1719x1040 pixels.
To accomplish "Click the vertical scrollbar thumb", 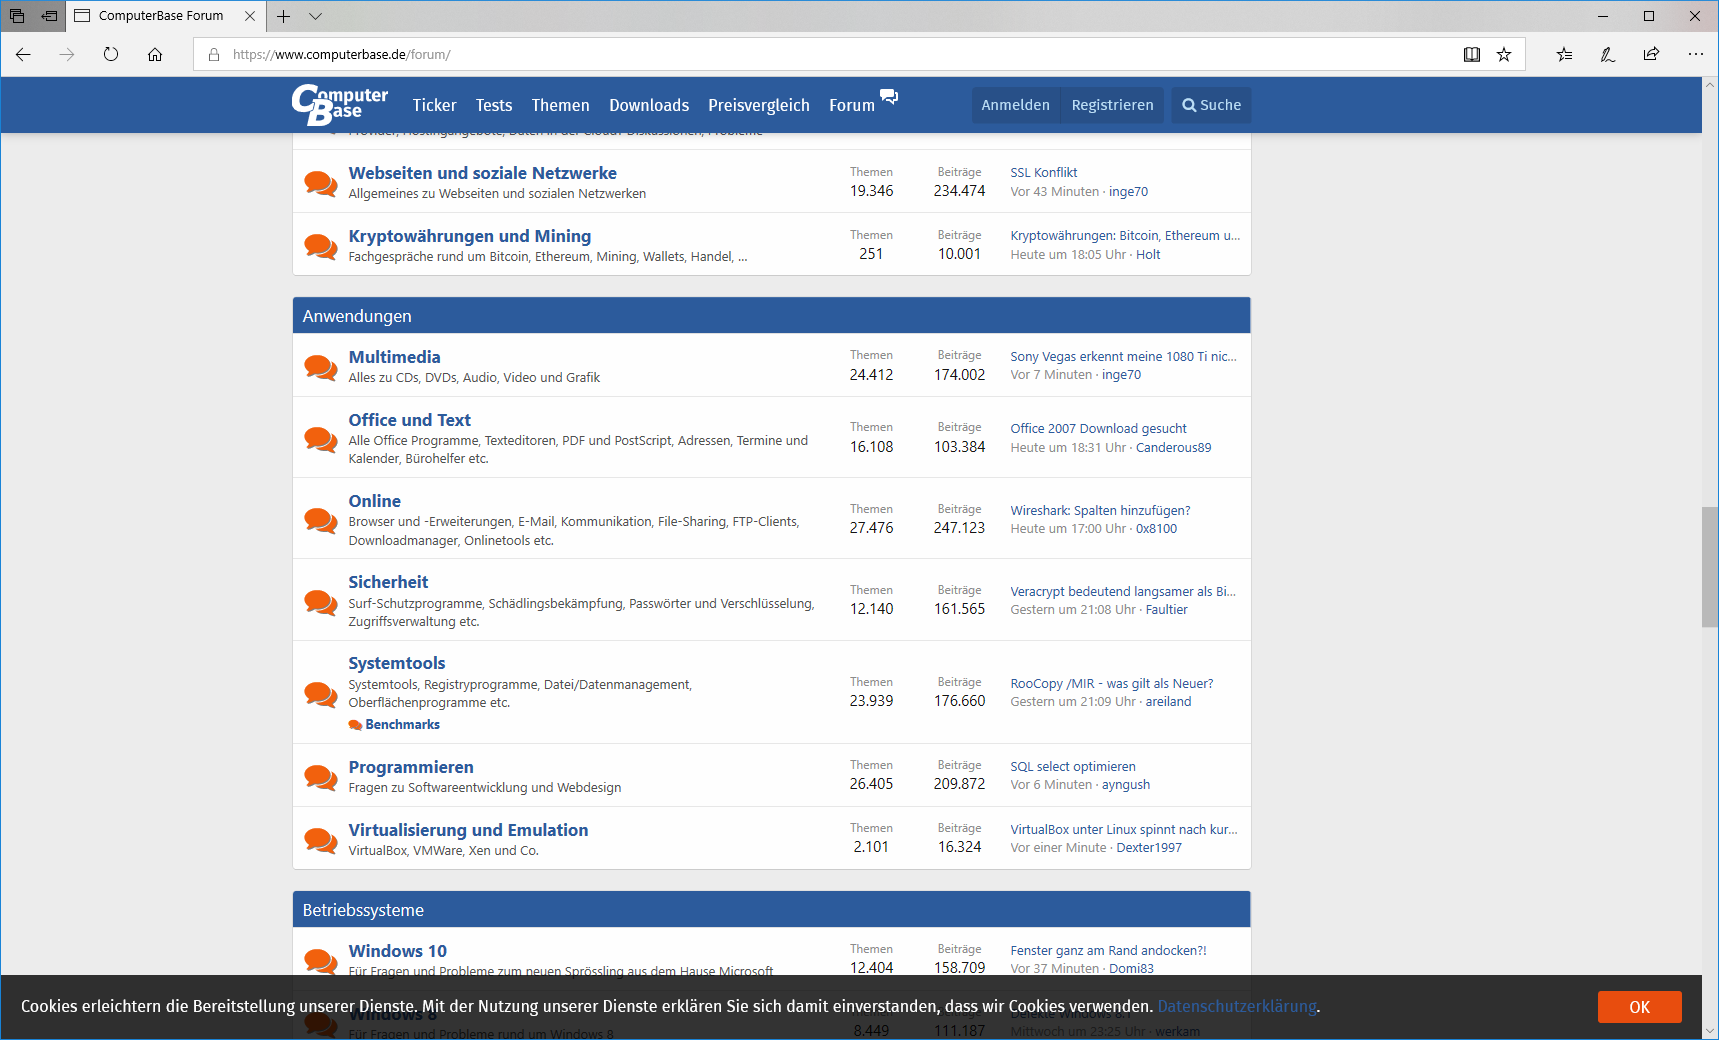I will (1709, 567).
